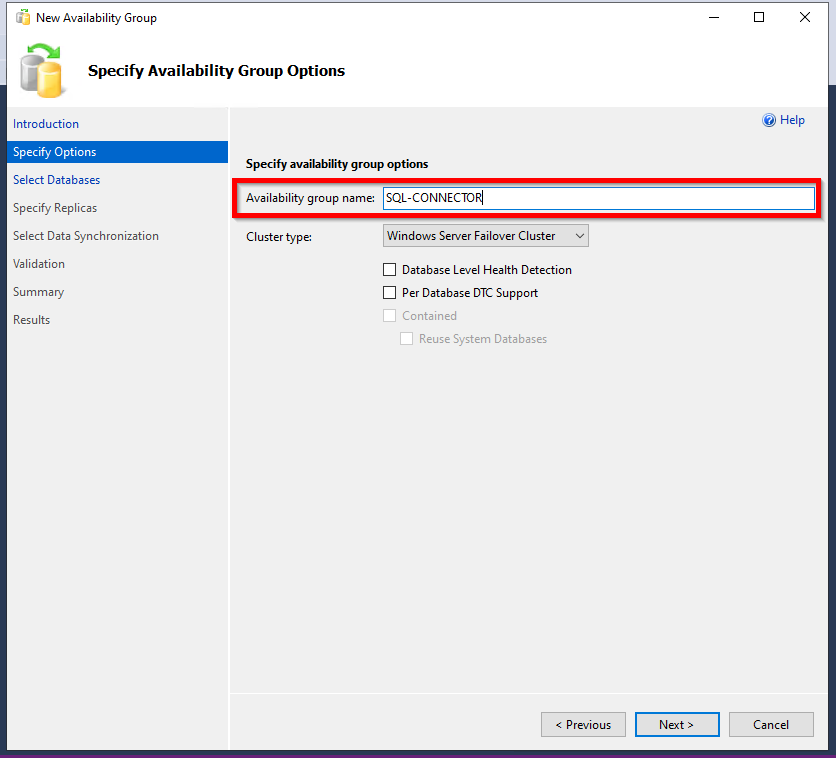Tick the Reuse System Databases checkbox

[406, 338]
